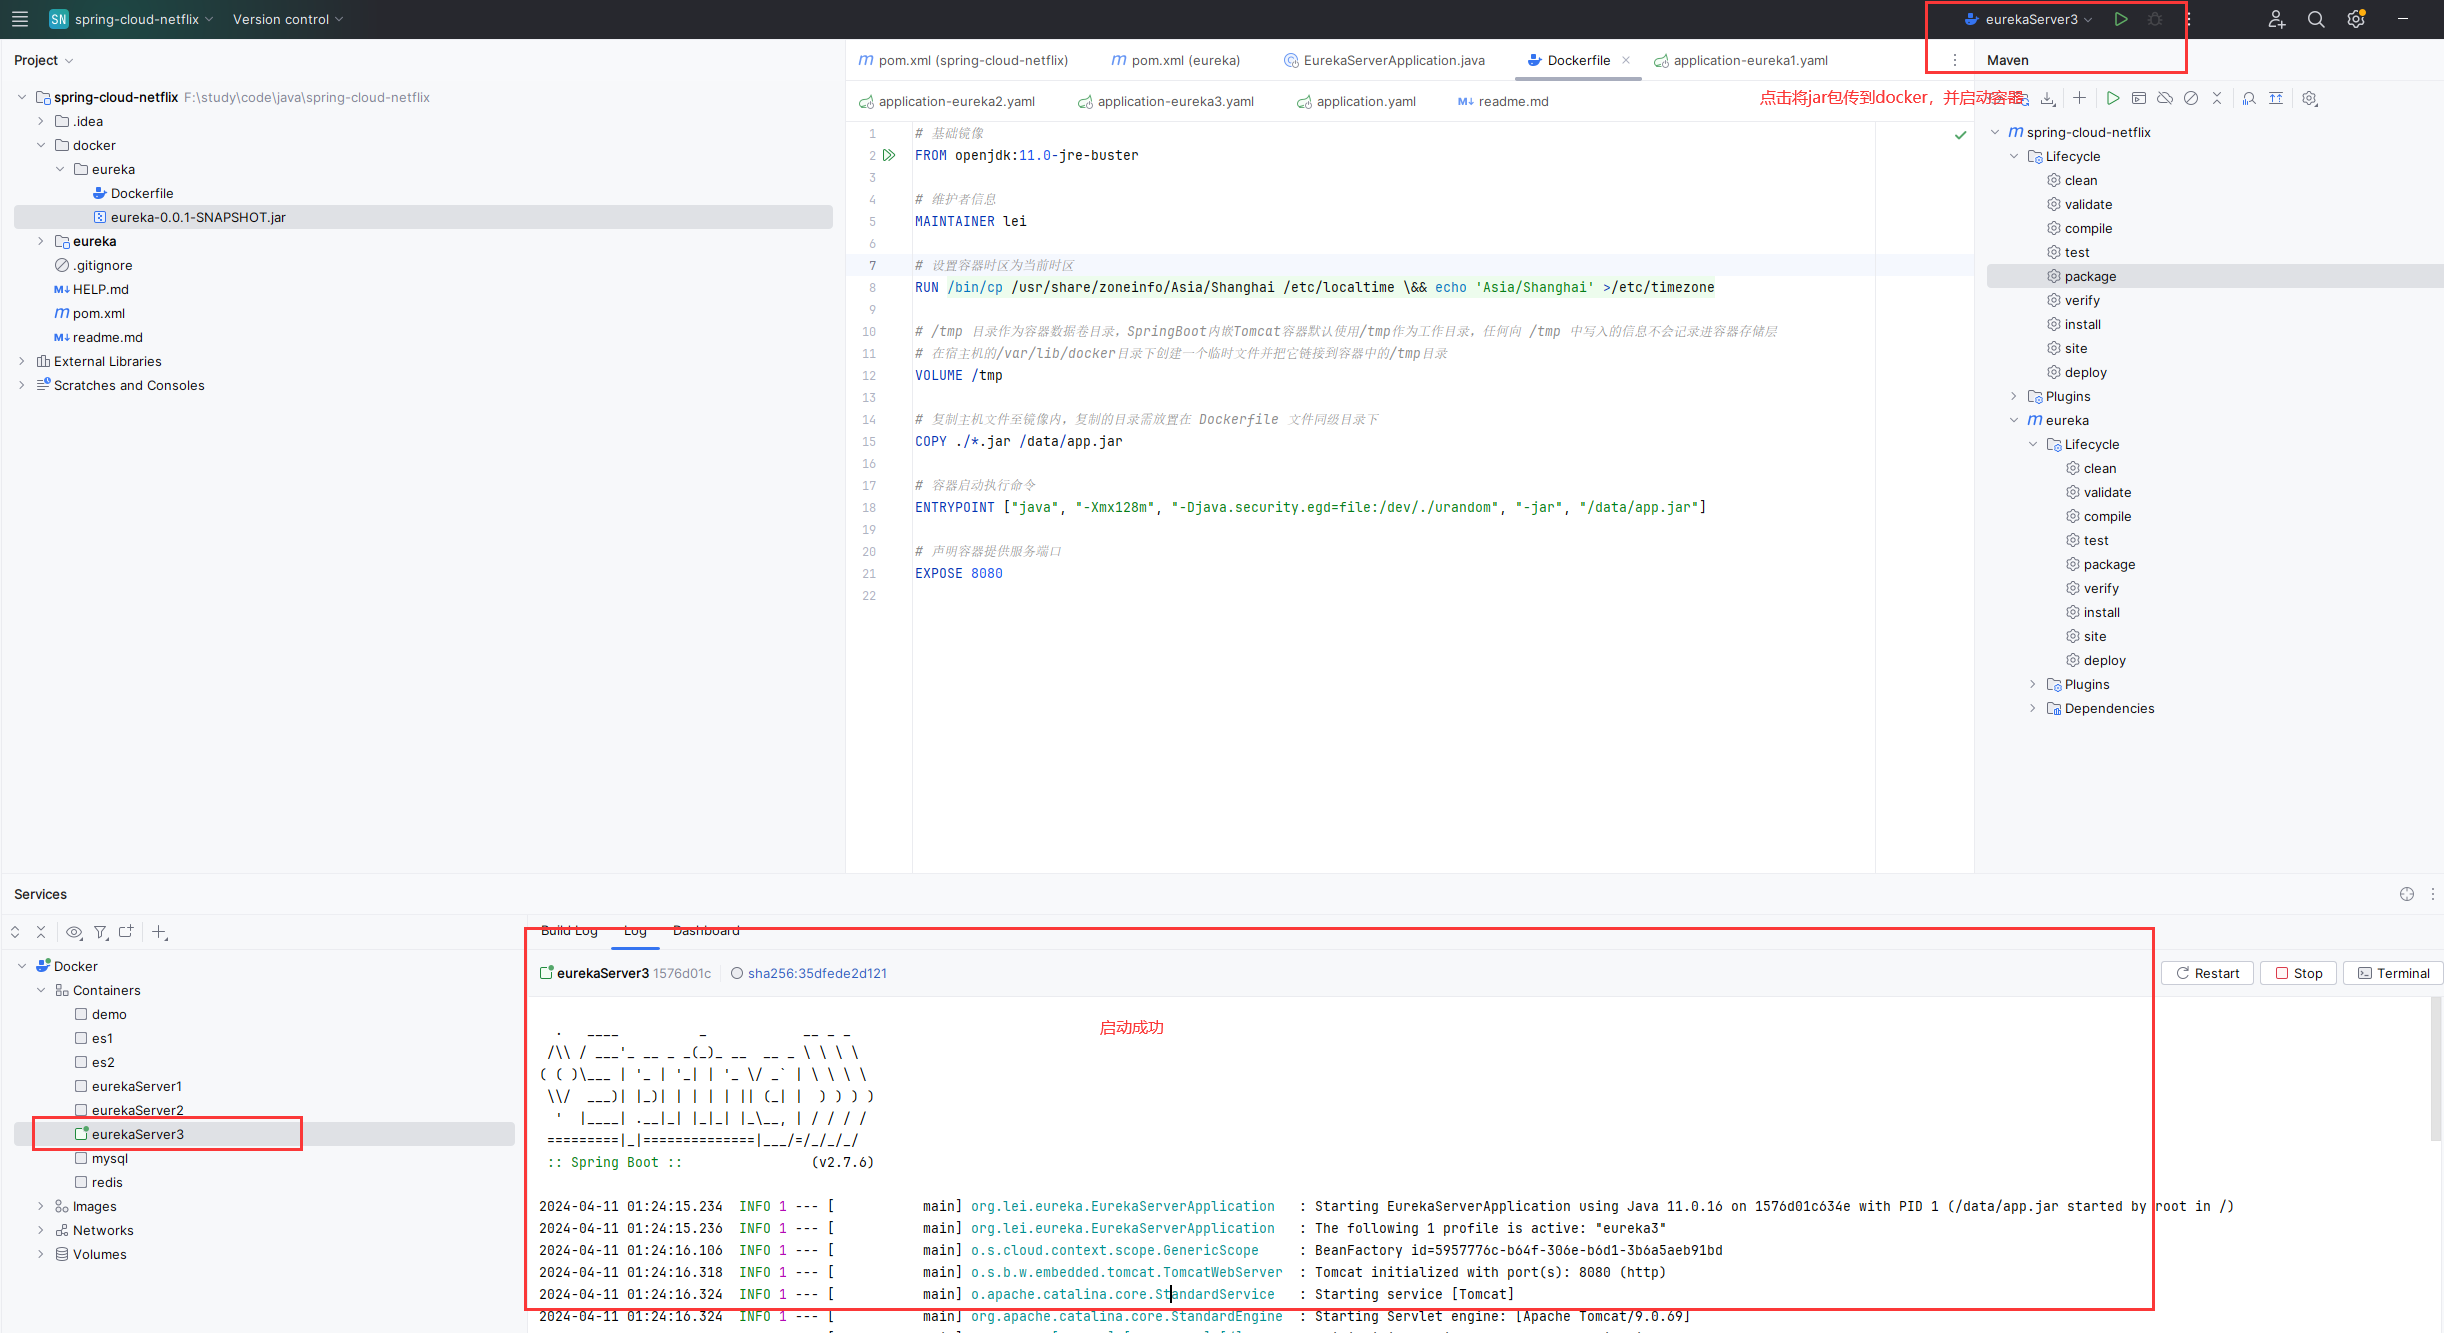The height and width of the screenshot is (1333, 2444).
Task: Run gutter icon beside FROM line
Action: (889, 155)
